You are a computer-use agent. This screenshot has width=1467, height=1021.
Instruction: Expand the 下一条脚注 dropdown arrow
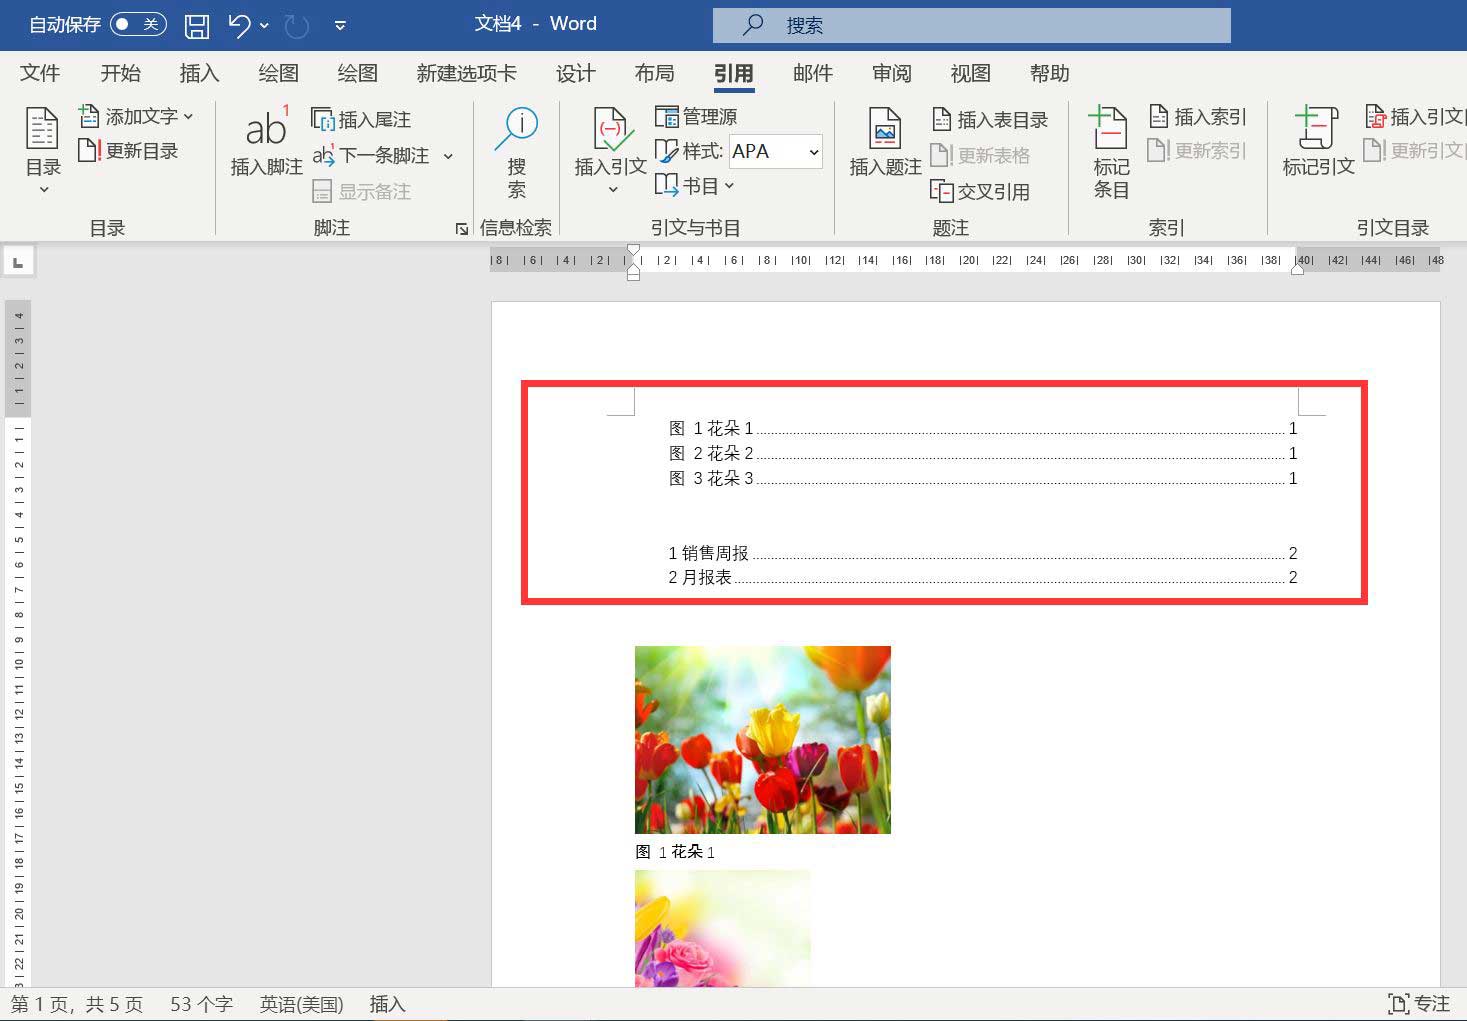click(x=448, y=156)
